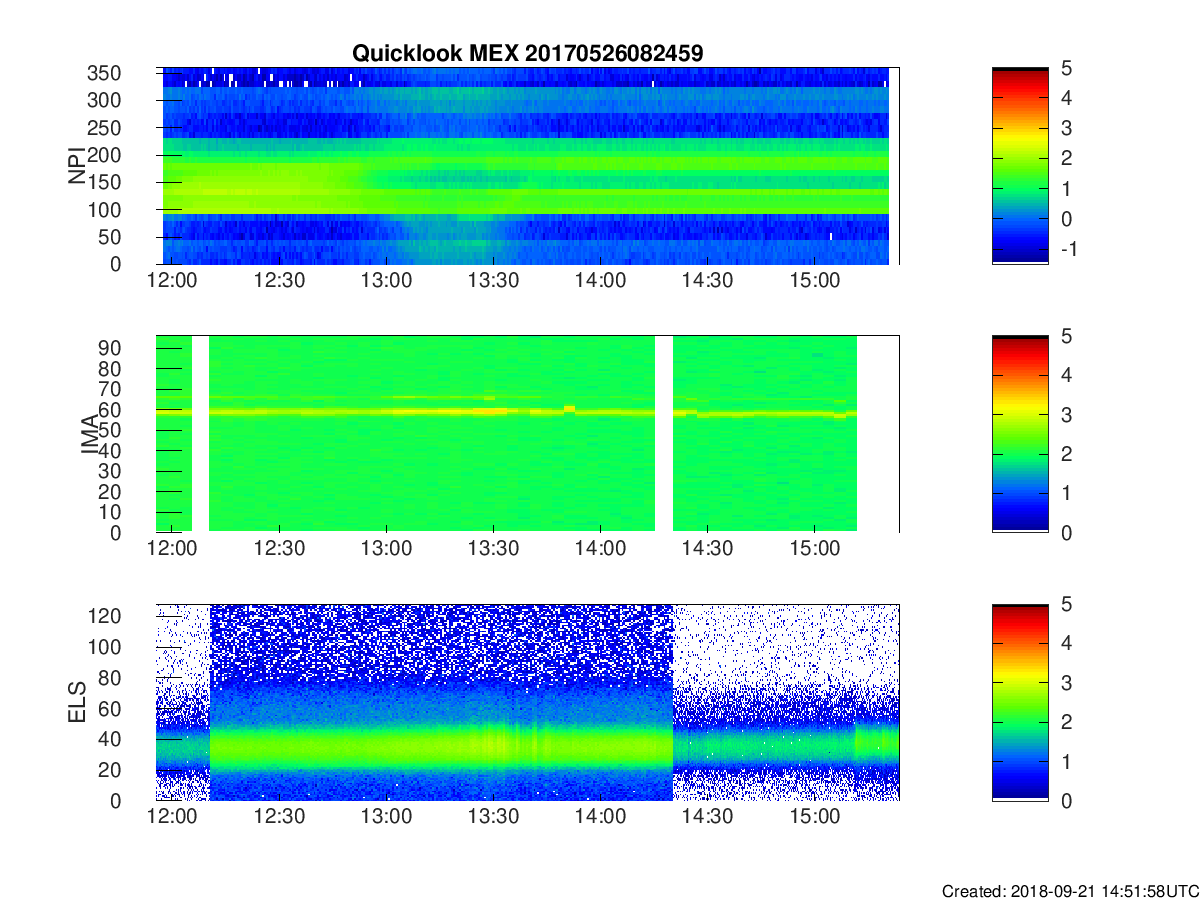Viewport: 1200px width, 900px height.
Task: Click the "13:30" time label under the ELS plot
Action: click(x=494, y=817)
